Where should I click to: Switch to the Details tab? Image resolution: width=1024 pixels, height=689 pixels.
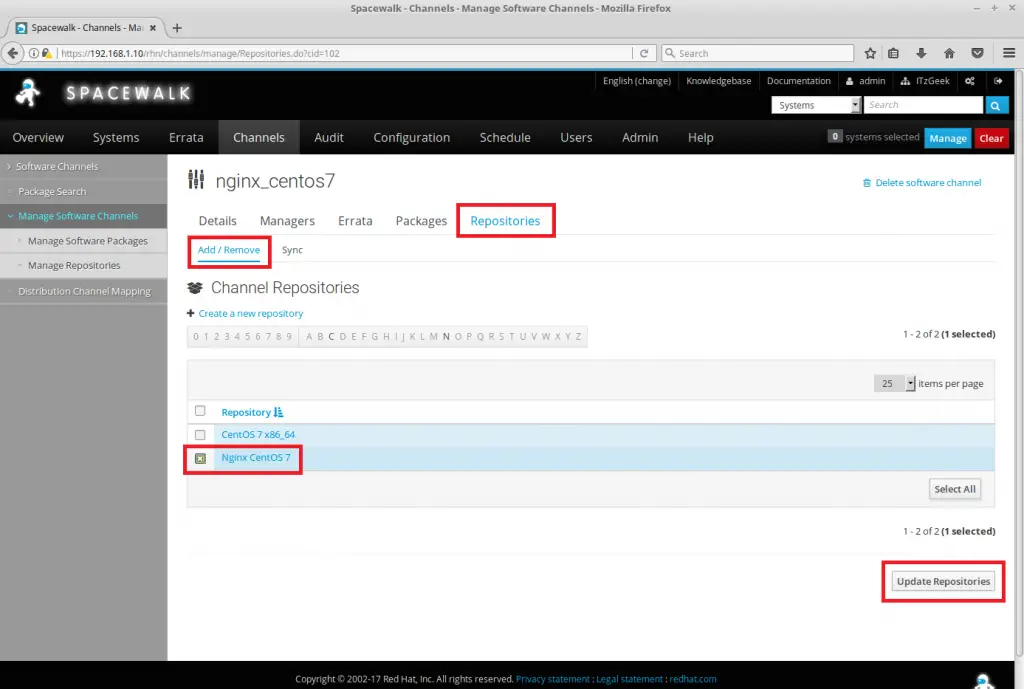click(x=217, y=221)
